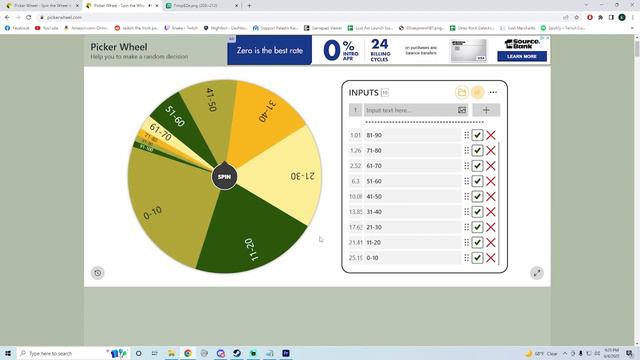Click the weight value 1.01 beside 81-90

point(356,135)
